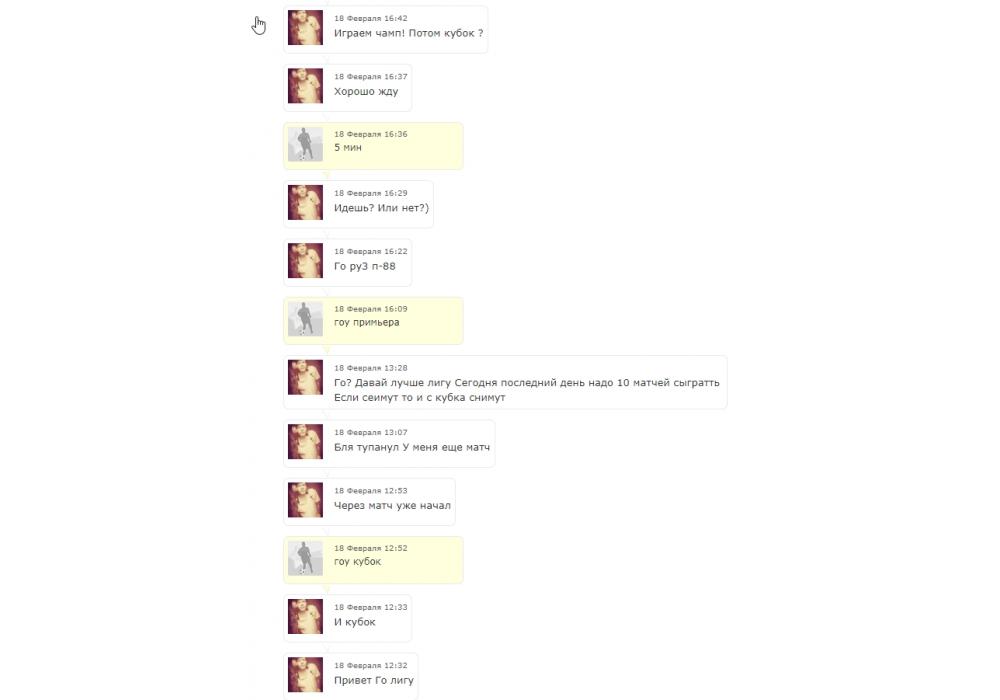Click timestamp "18 Февраля 16:42"
Viewport: 1000px width, 700px height.
[371, 18]
